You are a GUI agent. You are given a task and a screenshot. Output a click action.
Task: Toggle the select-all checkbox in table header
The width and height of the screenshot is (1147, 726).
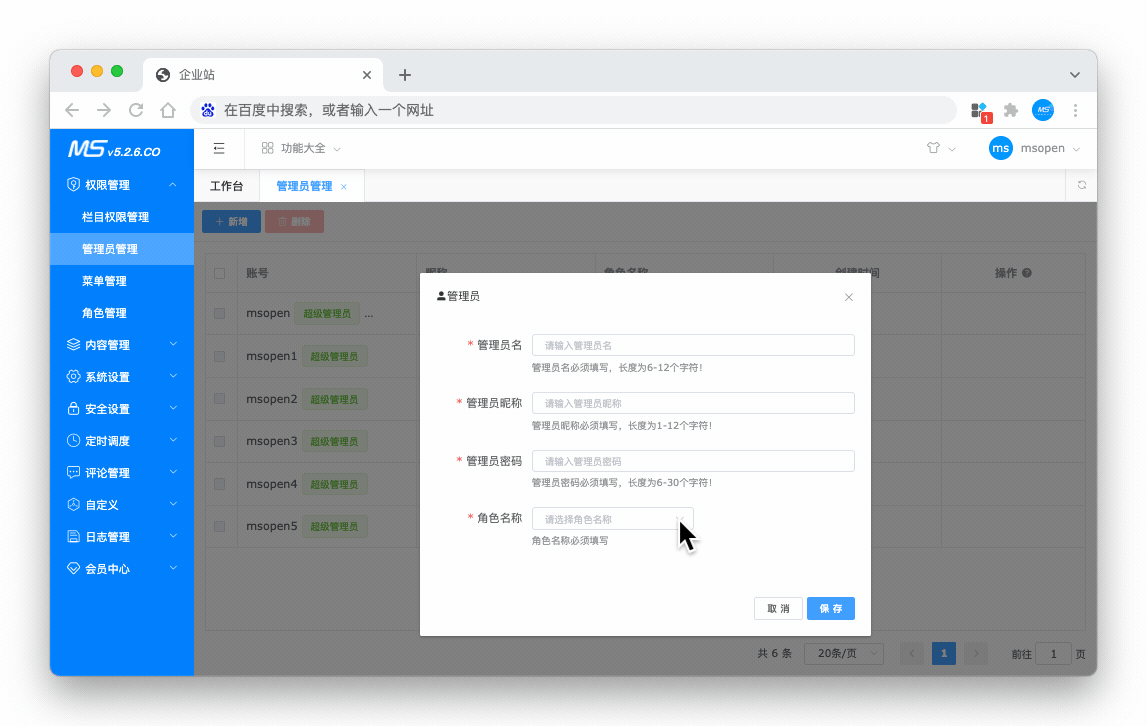coord(220,273)
